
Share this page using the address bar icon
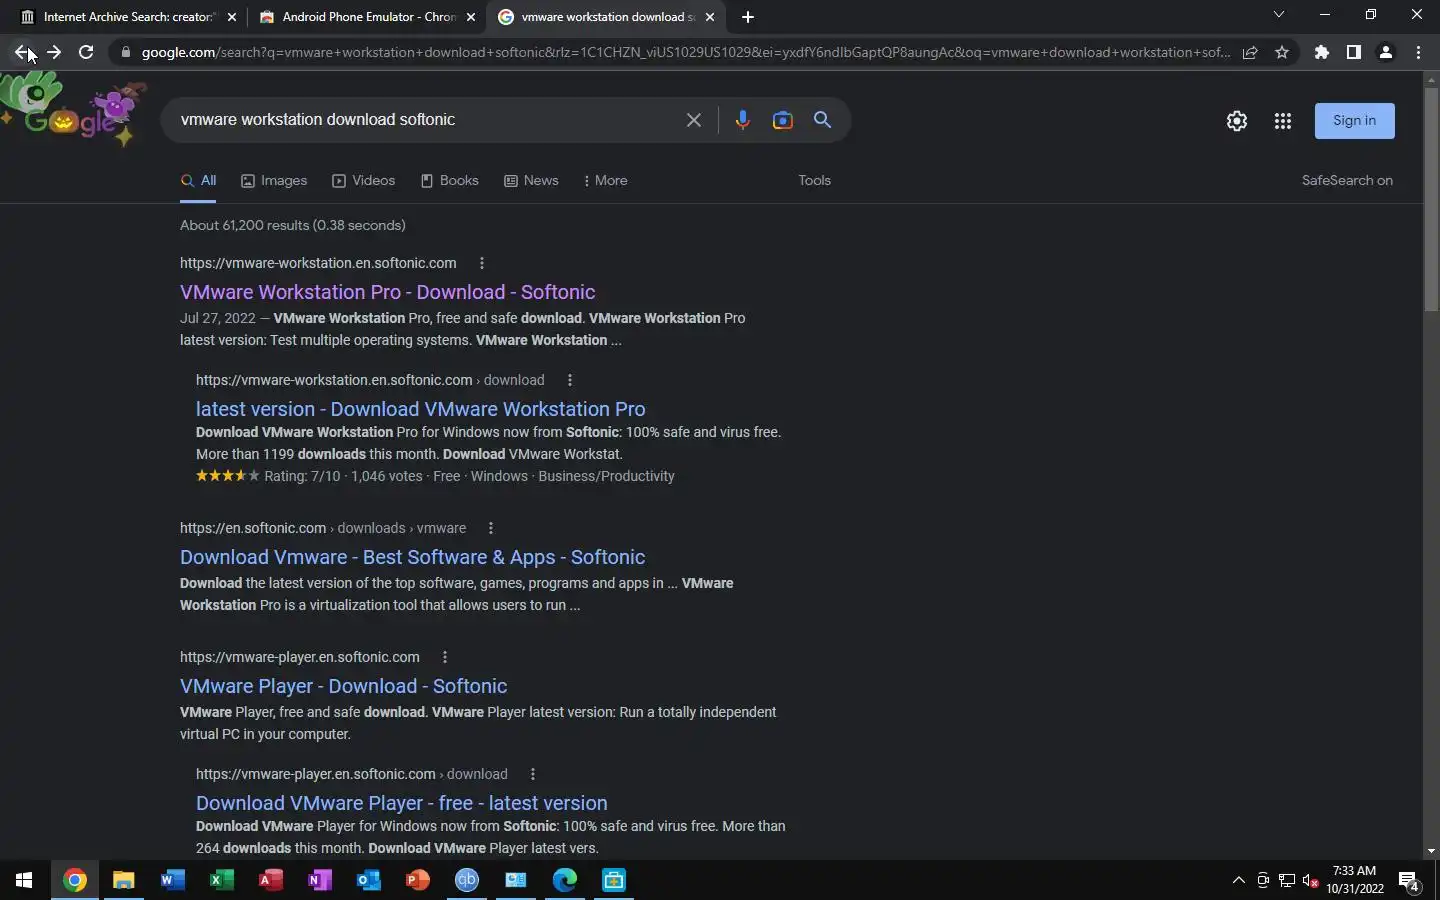click(x=1250, y=53)
